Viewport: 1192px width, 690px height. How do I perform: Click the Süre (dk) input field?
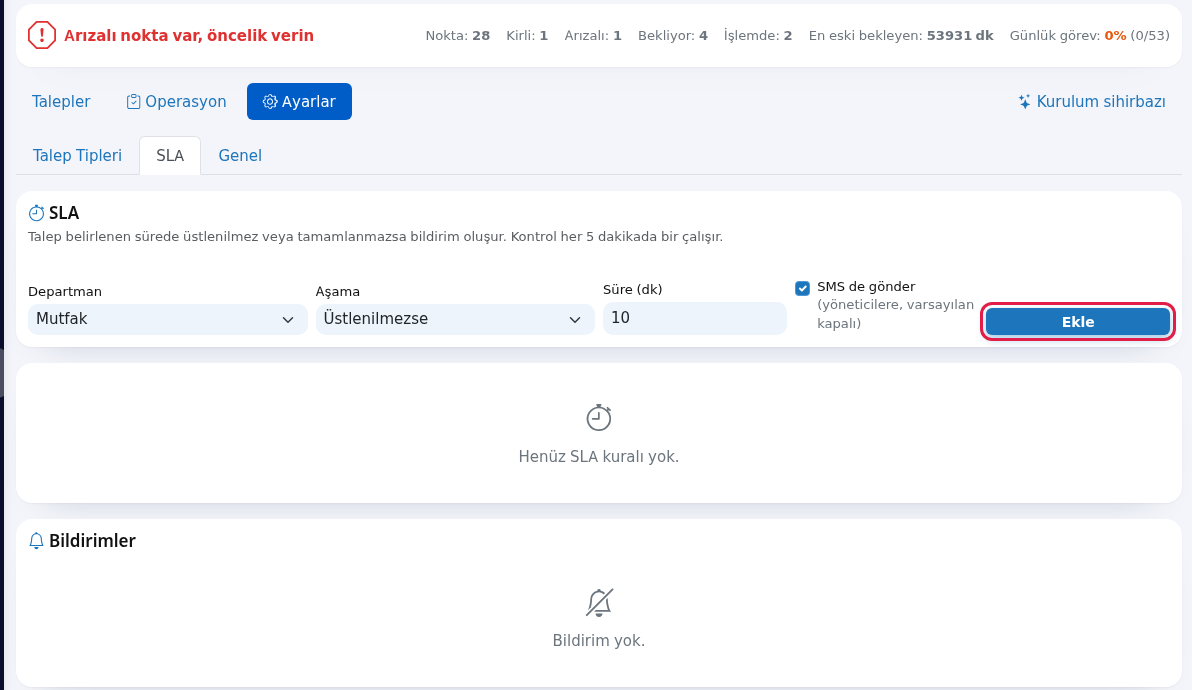click(x=695, y=318)
